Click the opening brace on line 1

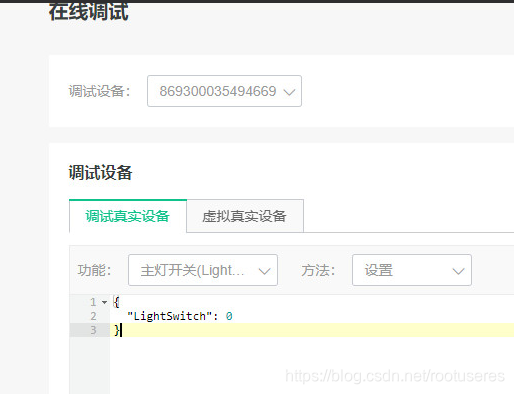pyautogui.click(x=116, y=302)
